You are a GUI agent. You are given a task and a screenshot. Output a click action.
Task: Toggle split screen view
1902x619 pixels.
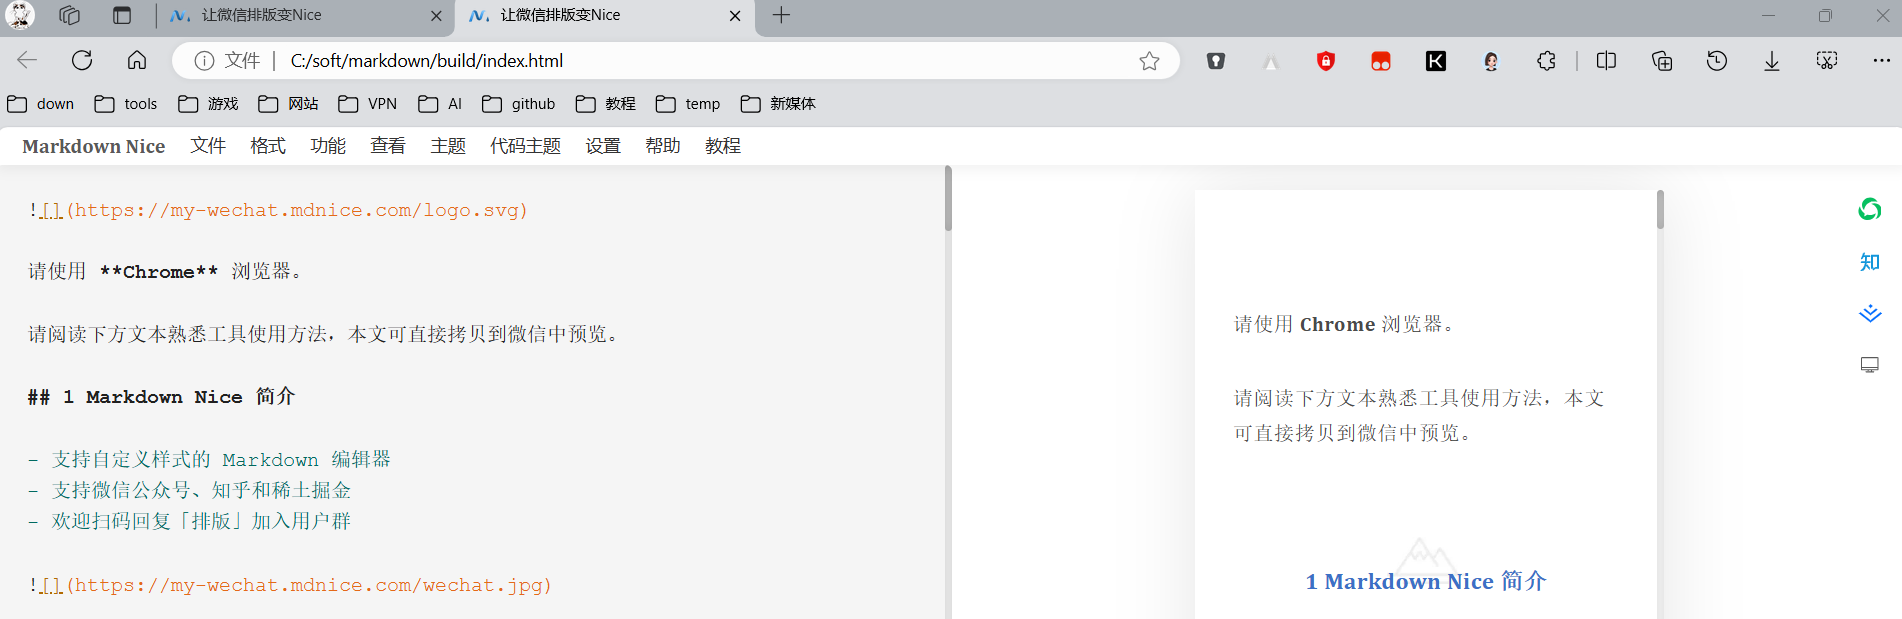1607,61
